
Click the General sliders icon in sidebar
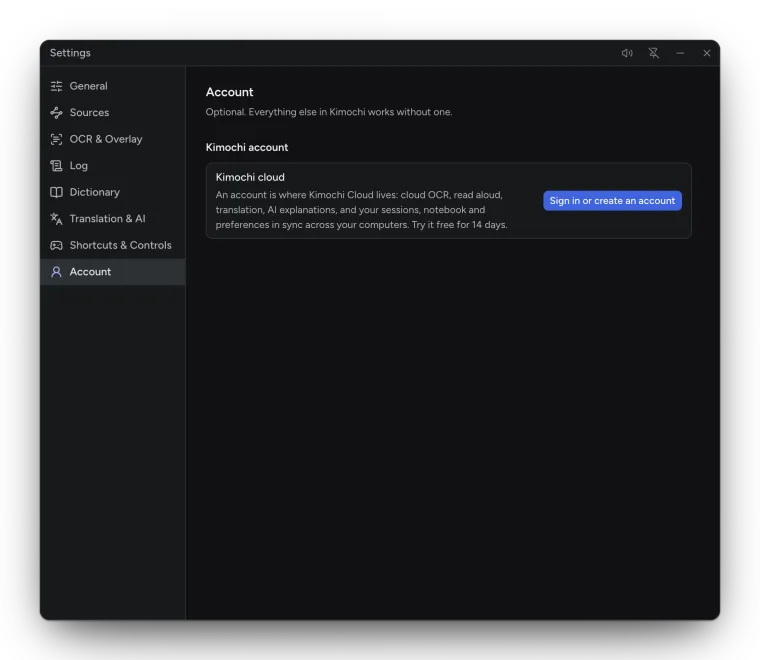pyautogui.click(x=56, y=86)
